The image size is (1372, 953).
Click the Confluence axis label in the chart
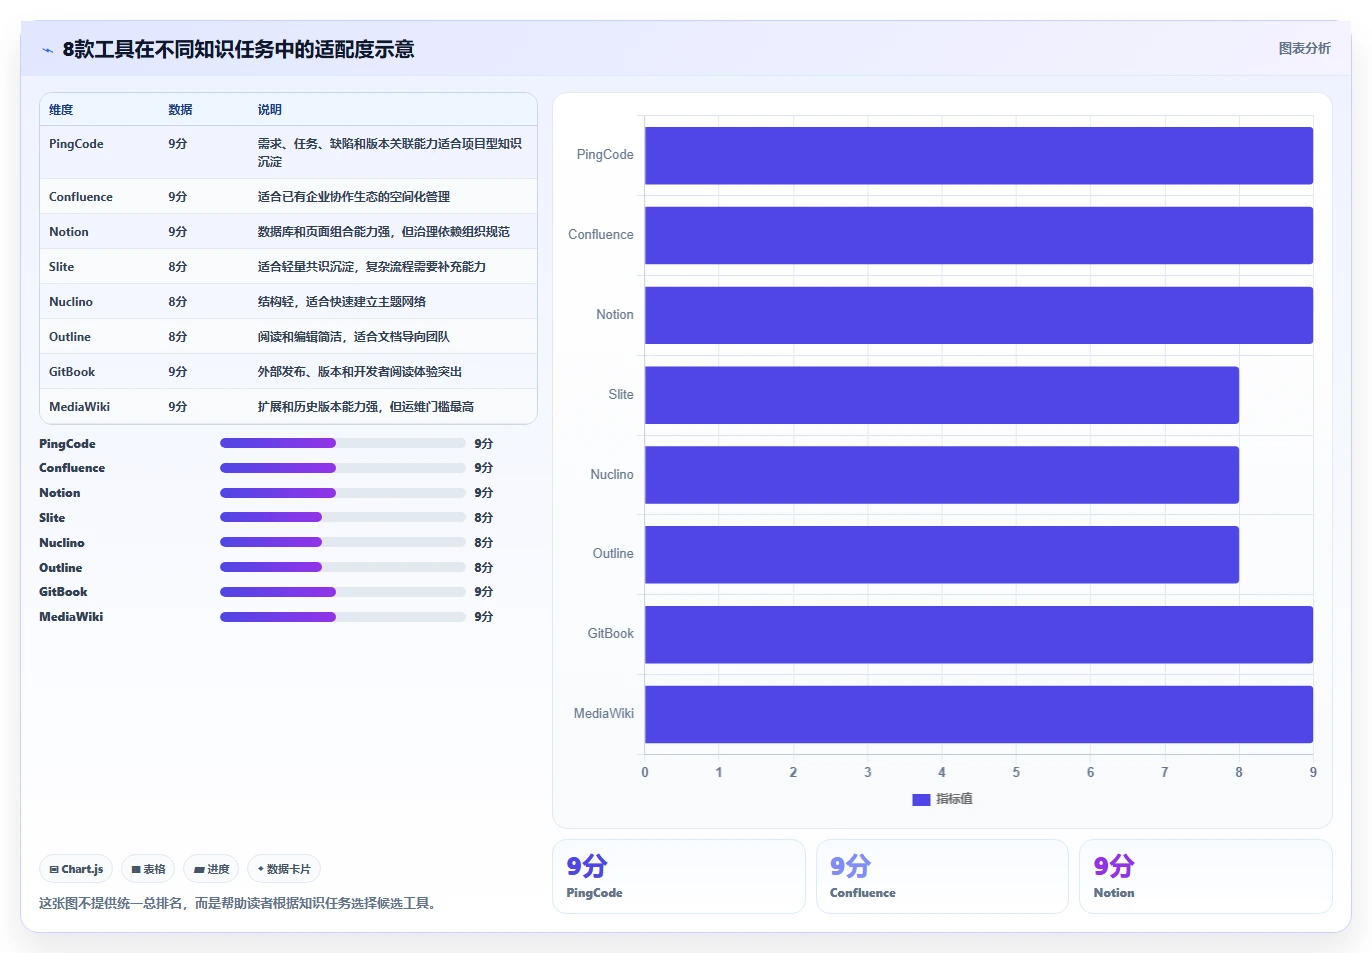click(x=601, y=235)
